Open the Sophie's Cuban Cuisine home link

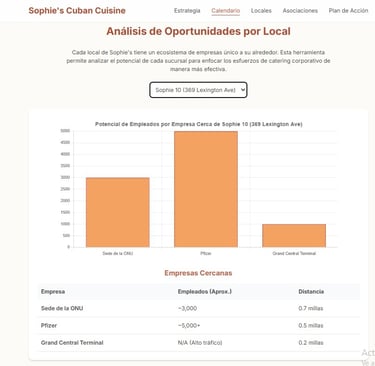pos(77,11)
